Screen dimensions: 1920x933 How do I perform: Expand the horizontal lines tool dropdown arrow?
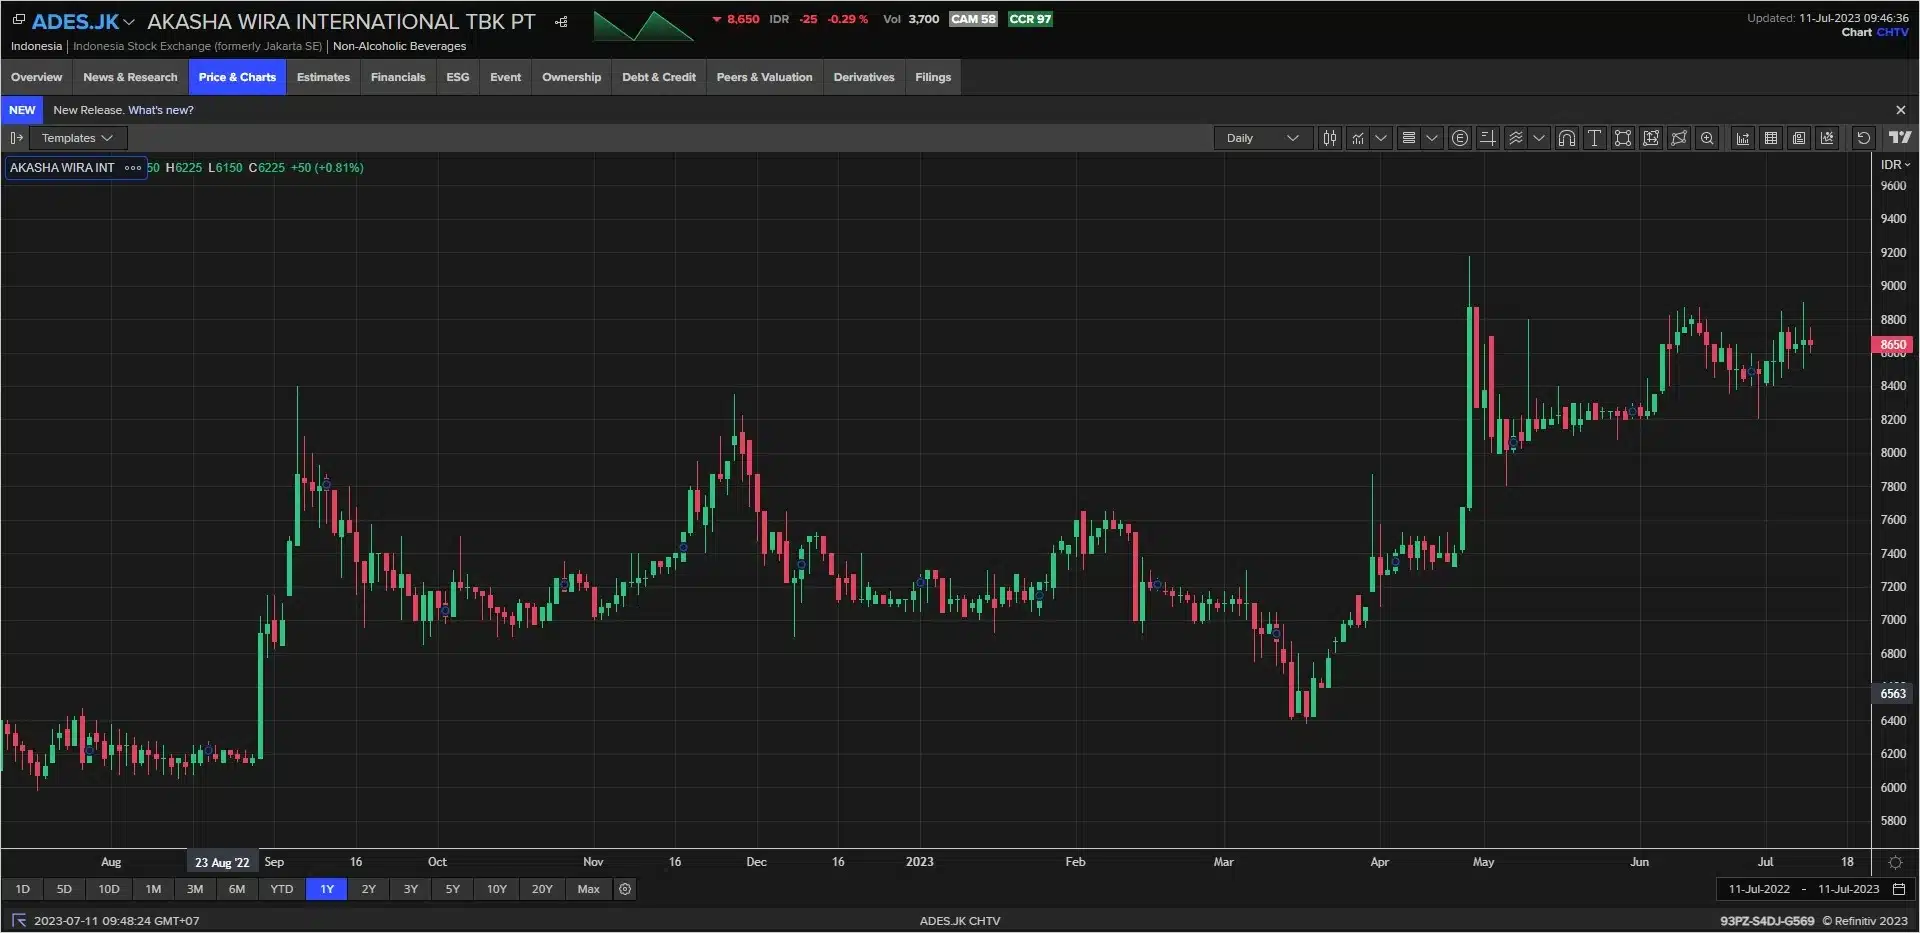(x=1432, y=138)
